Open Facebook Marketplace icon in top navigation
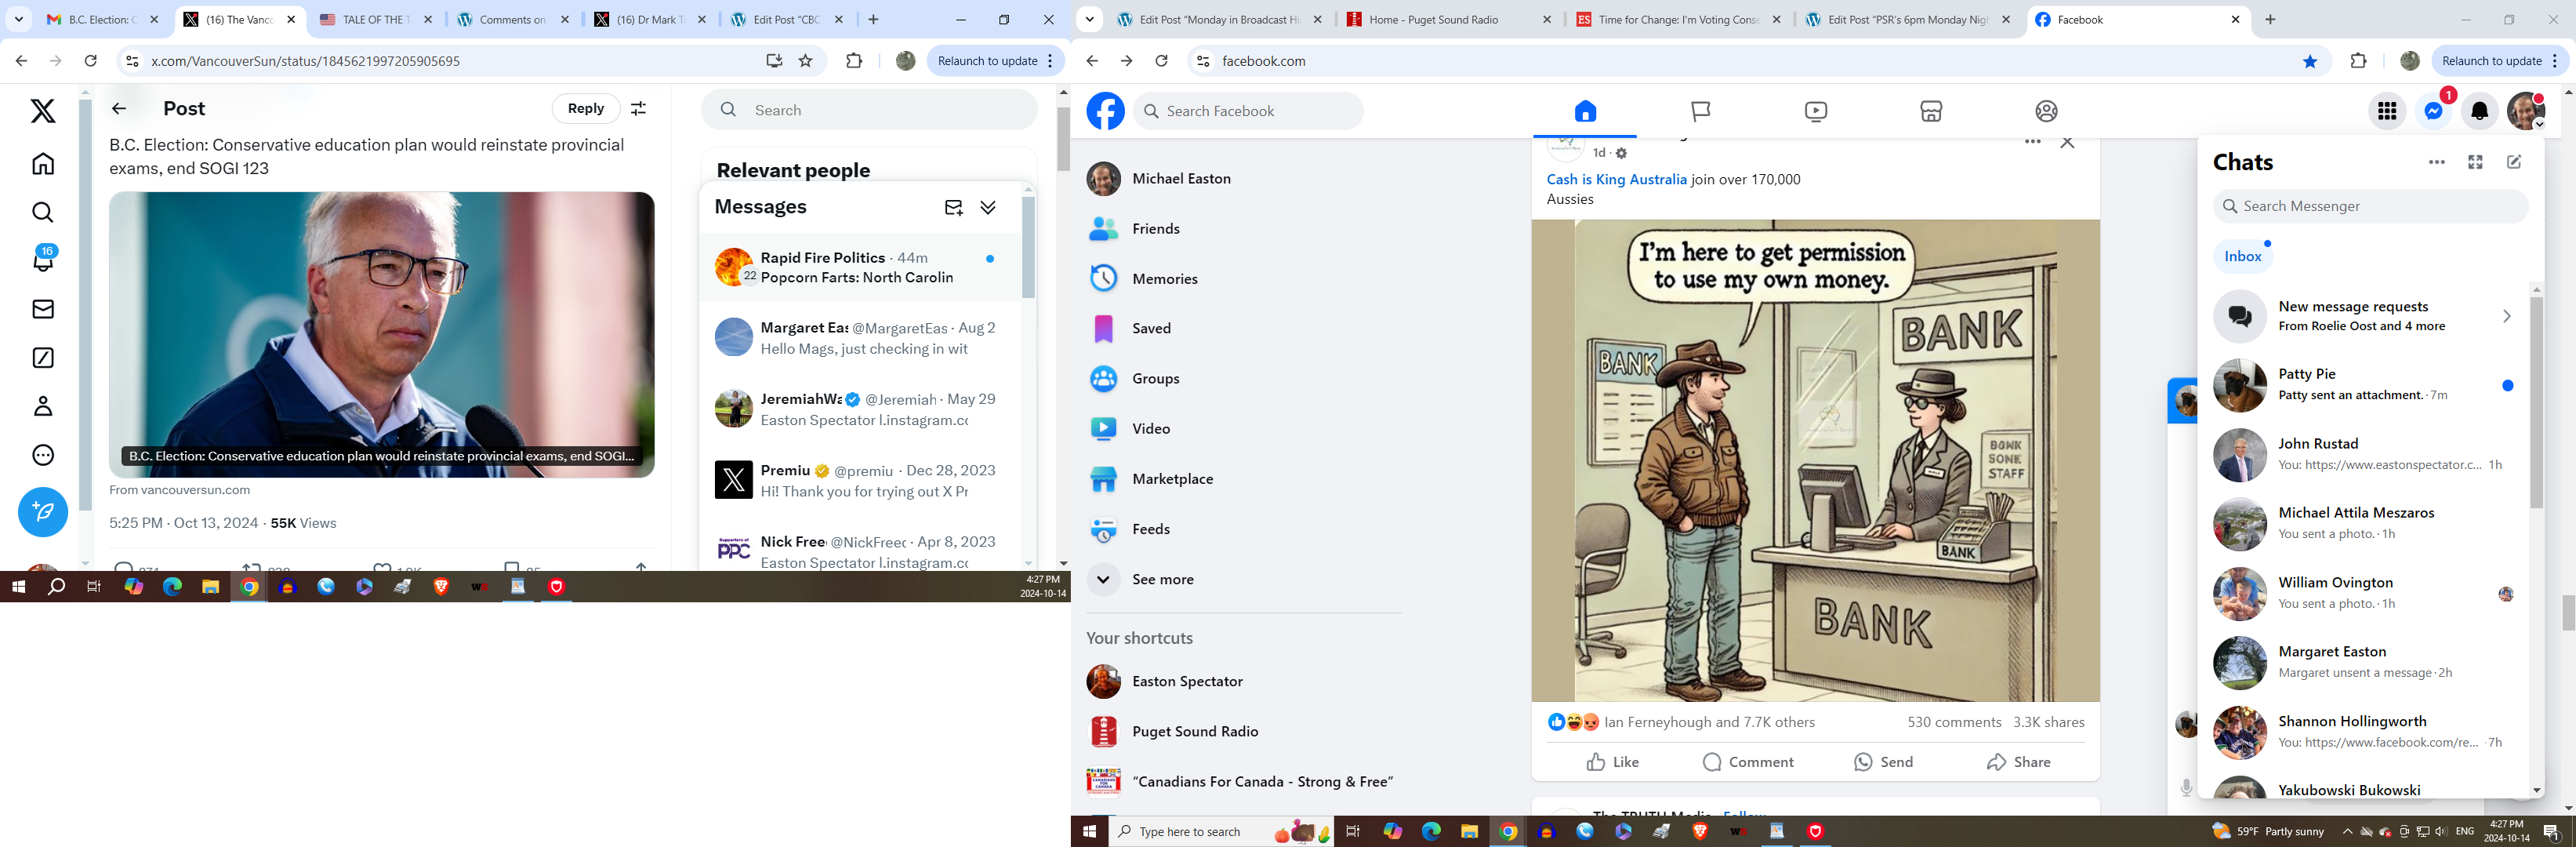Image resolution: width=2576 pixels, height=847 pixels. [x=1931, y=111]
